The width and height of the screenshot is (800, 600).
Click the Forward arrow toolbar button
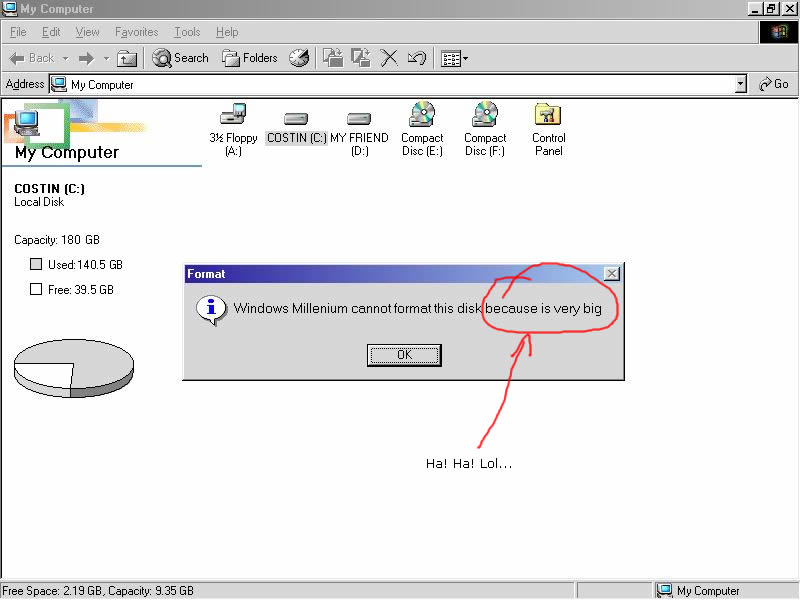(x=86, y=59)
